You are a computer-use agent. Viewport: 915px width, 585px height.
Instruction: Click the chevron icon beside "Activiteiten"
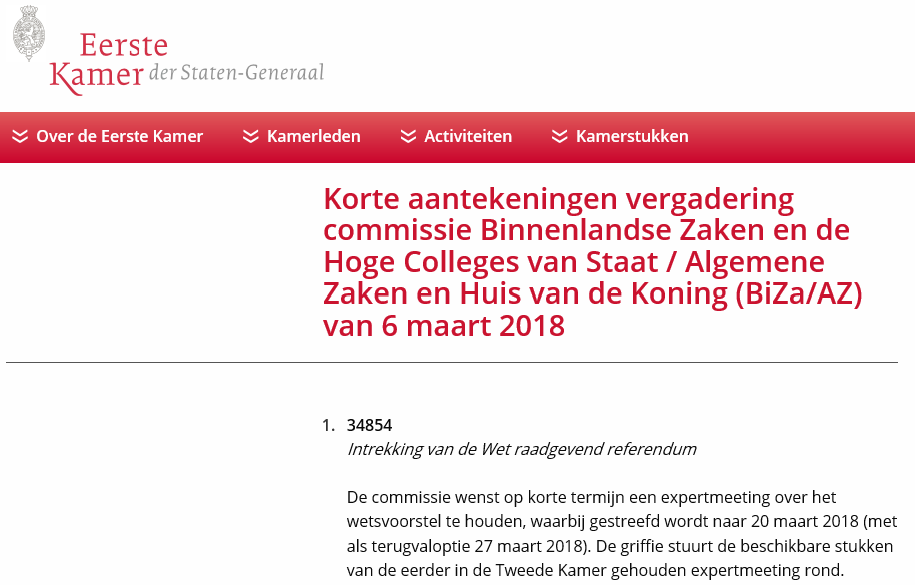click(407, 136)
